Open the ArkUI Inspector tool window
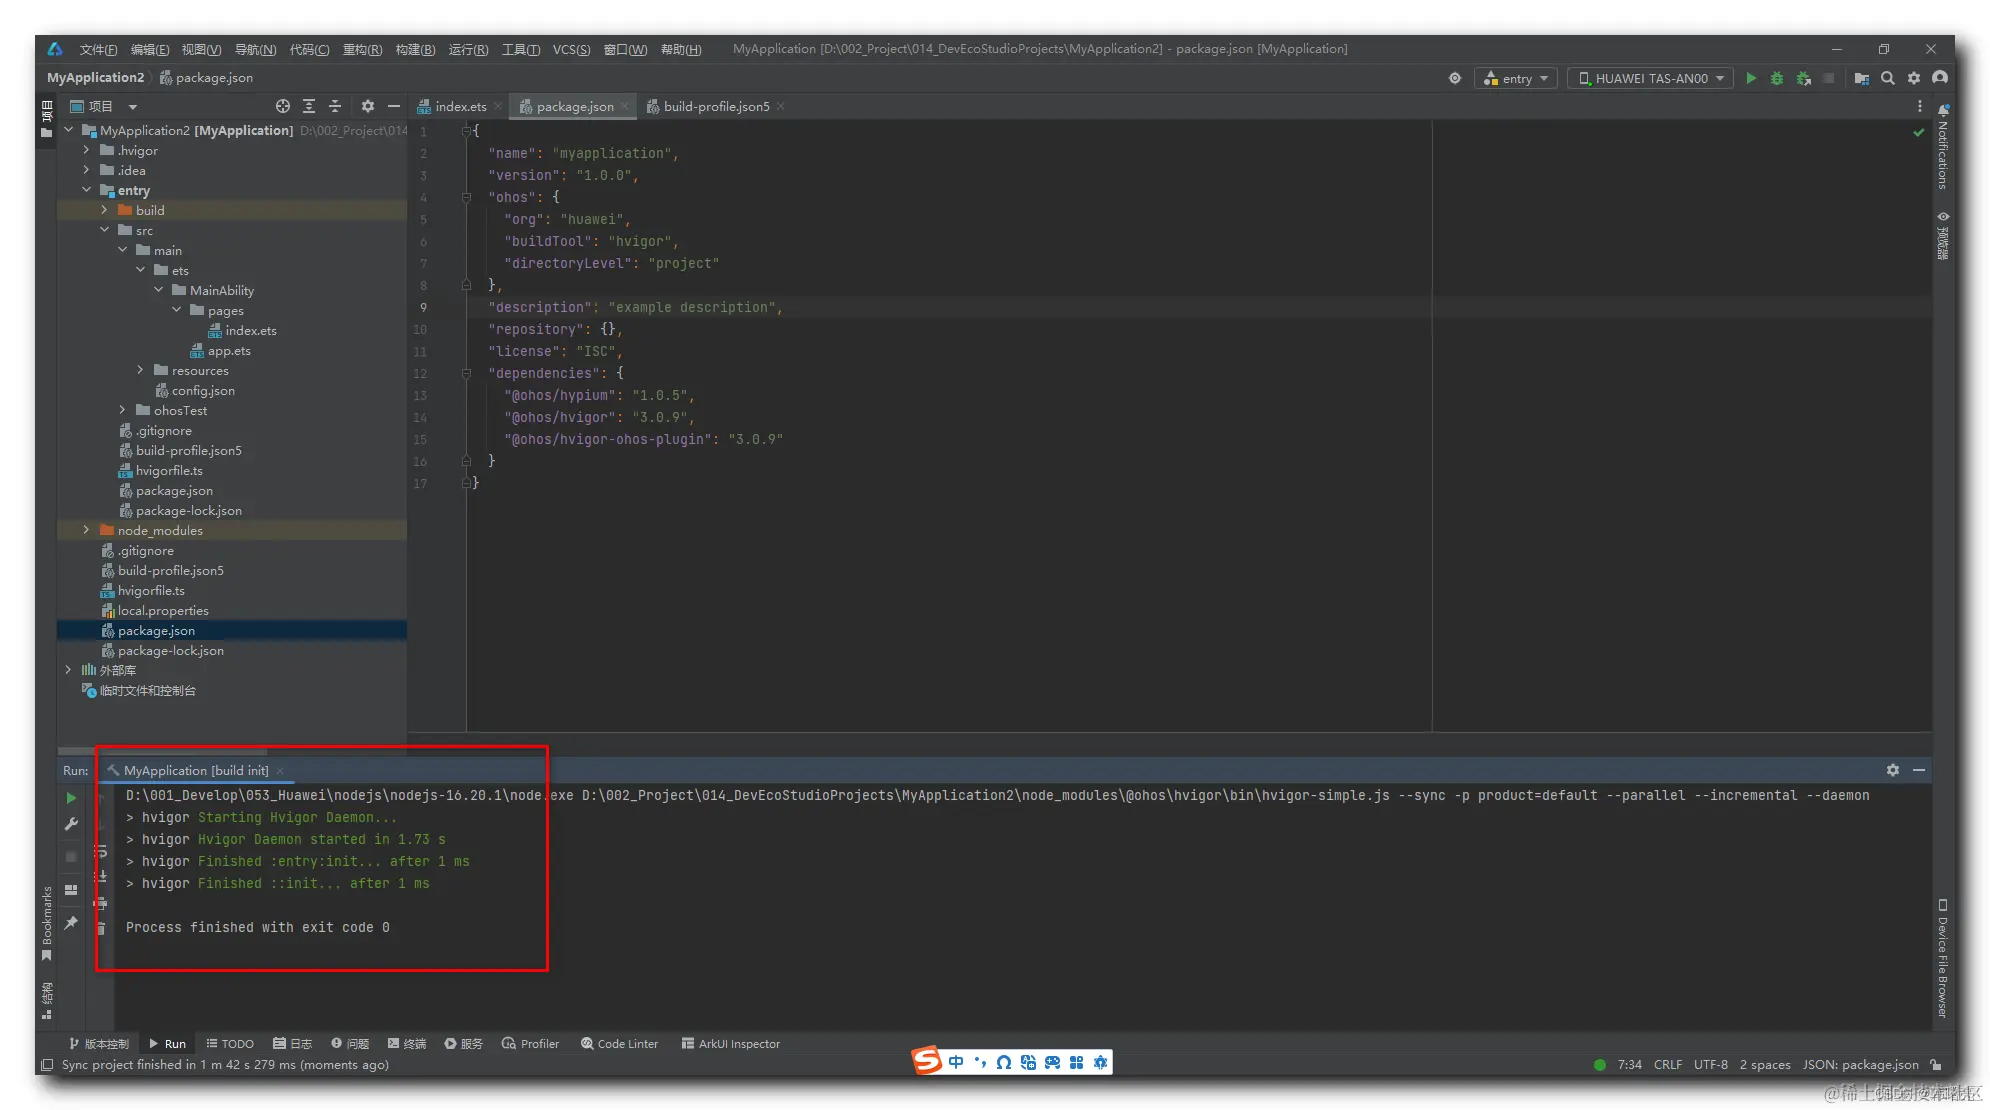Image resolution: width=1990 pixels, height=1110 pixels. (730, 1043)
